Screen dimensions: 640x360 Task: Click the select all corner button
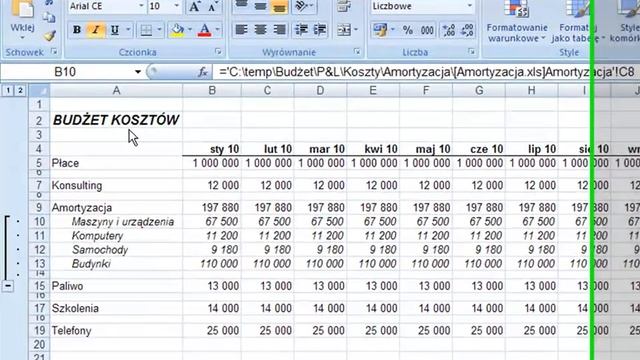coord(39,90)
